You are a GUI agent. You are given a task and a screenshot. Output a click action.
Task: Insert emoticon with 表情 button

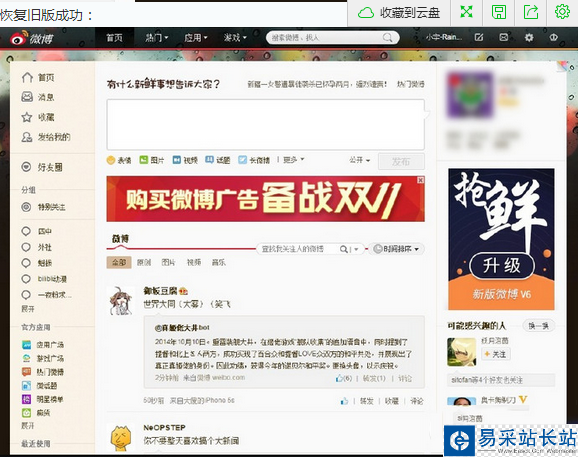[x=119, y=160]
